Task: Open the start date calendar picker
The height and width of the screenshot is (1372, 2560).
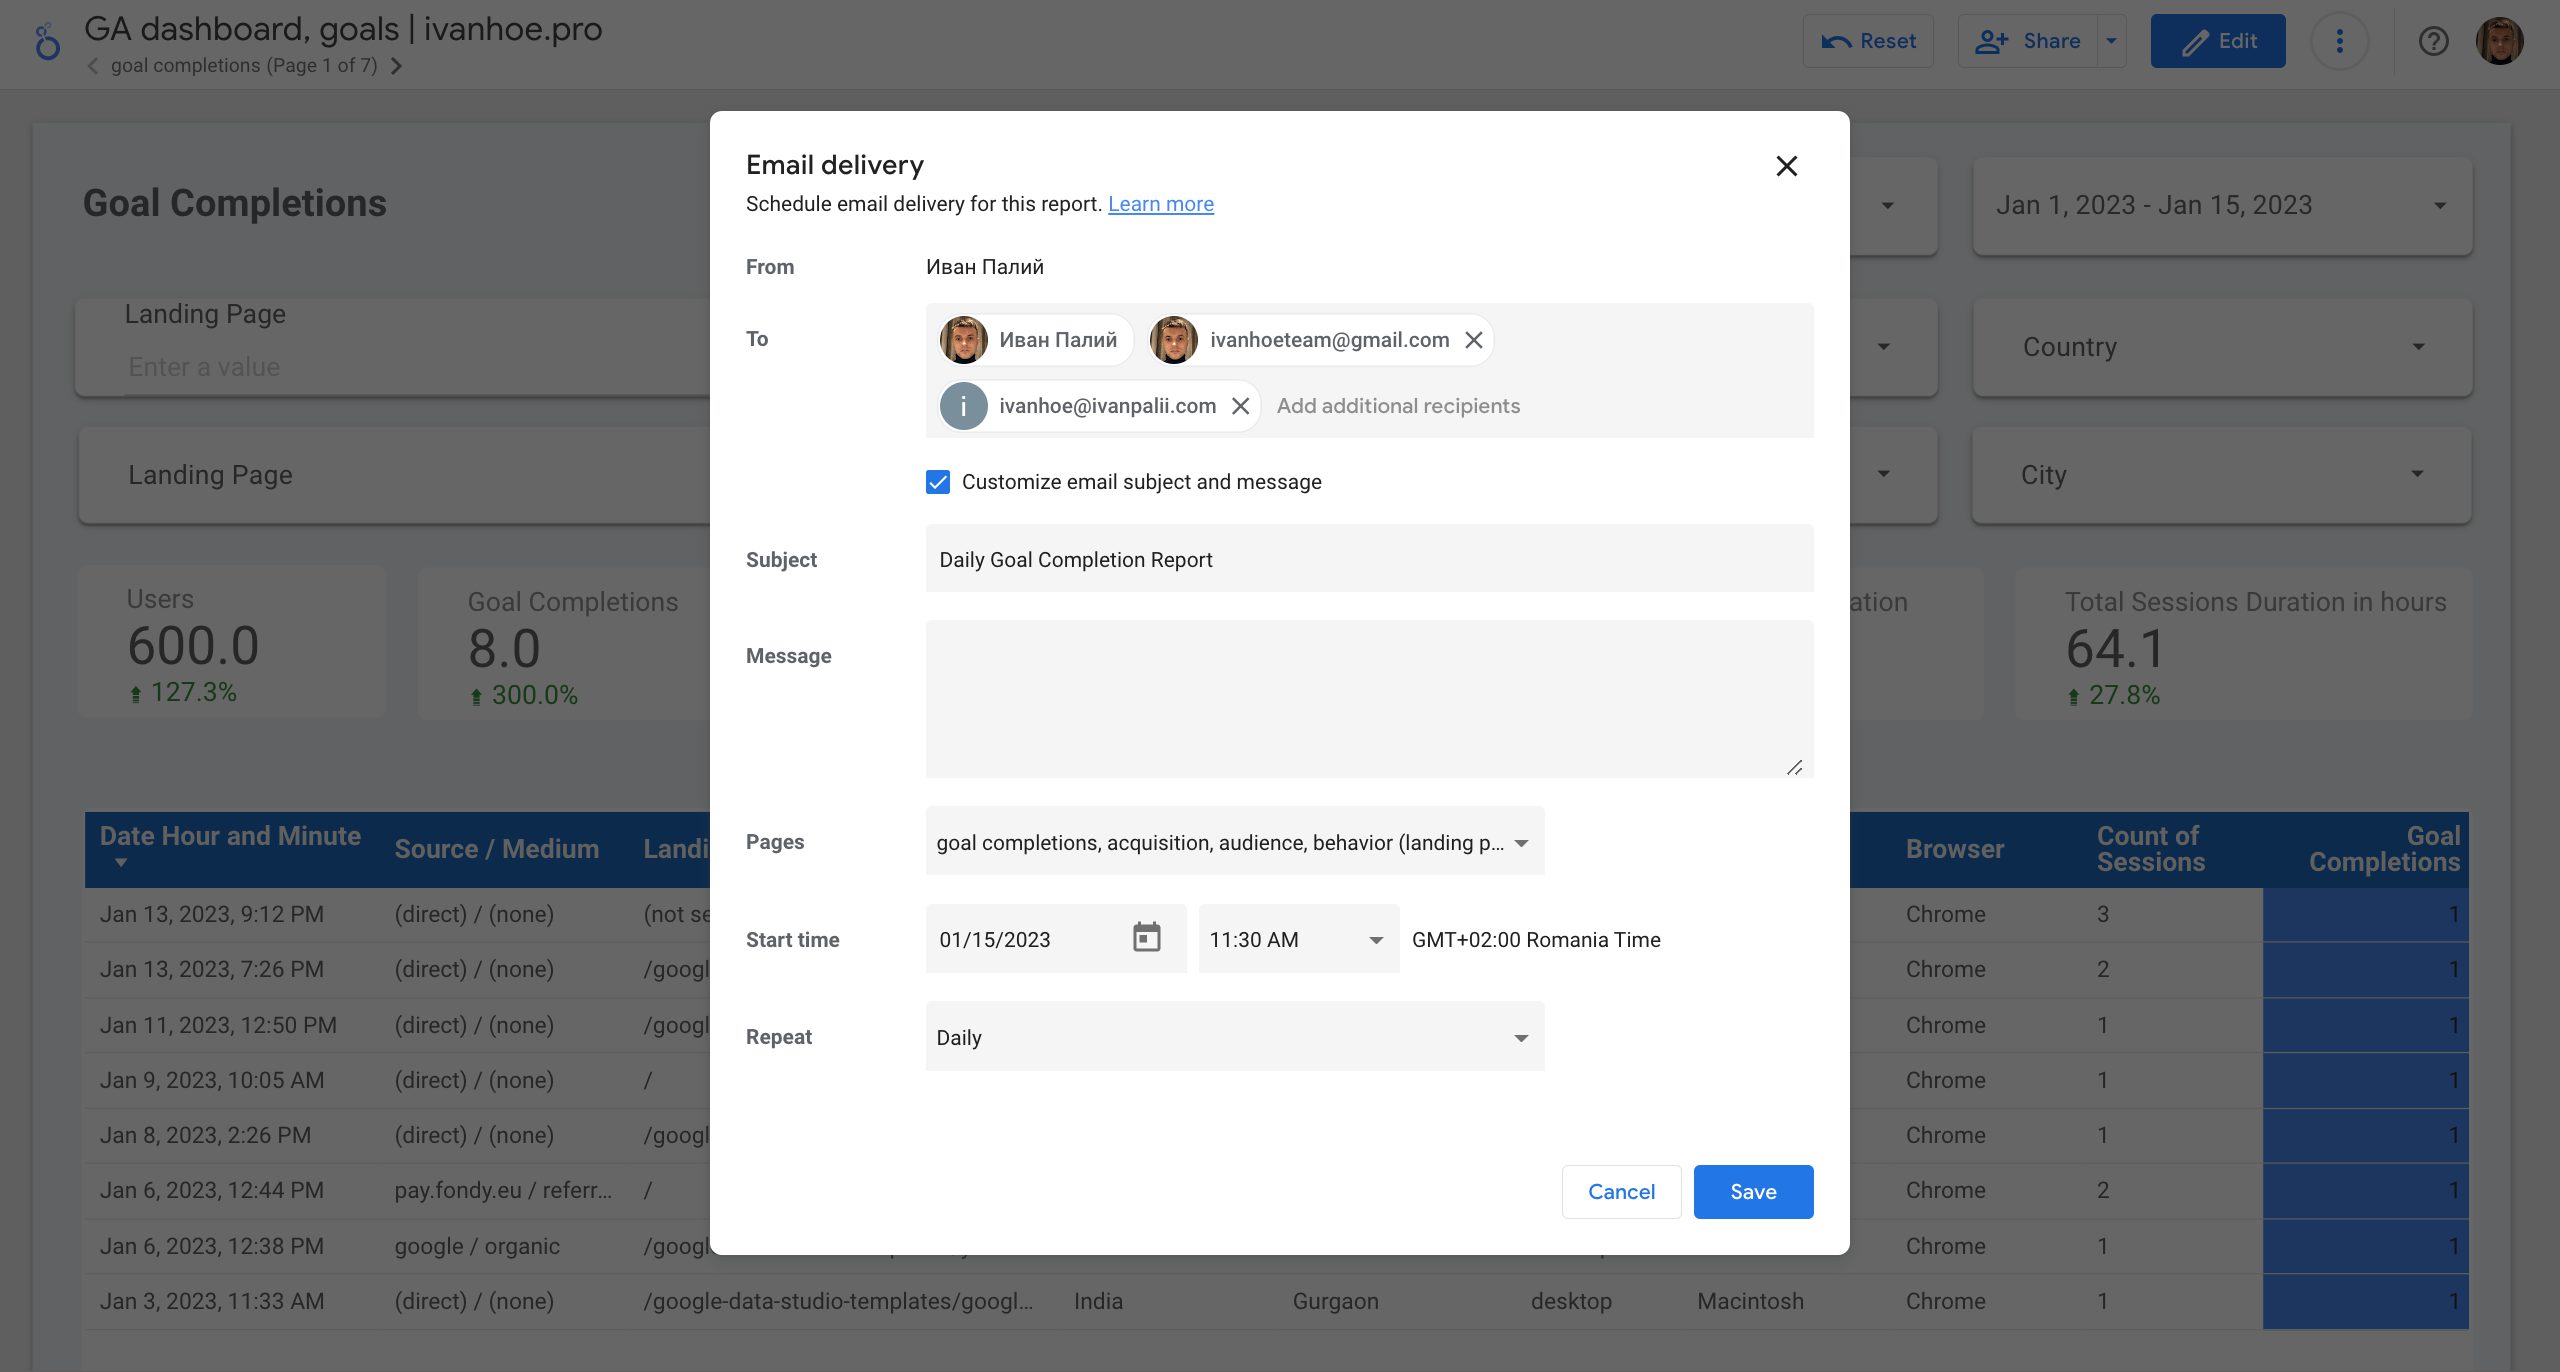Action: click(1146, 938)
